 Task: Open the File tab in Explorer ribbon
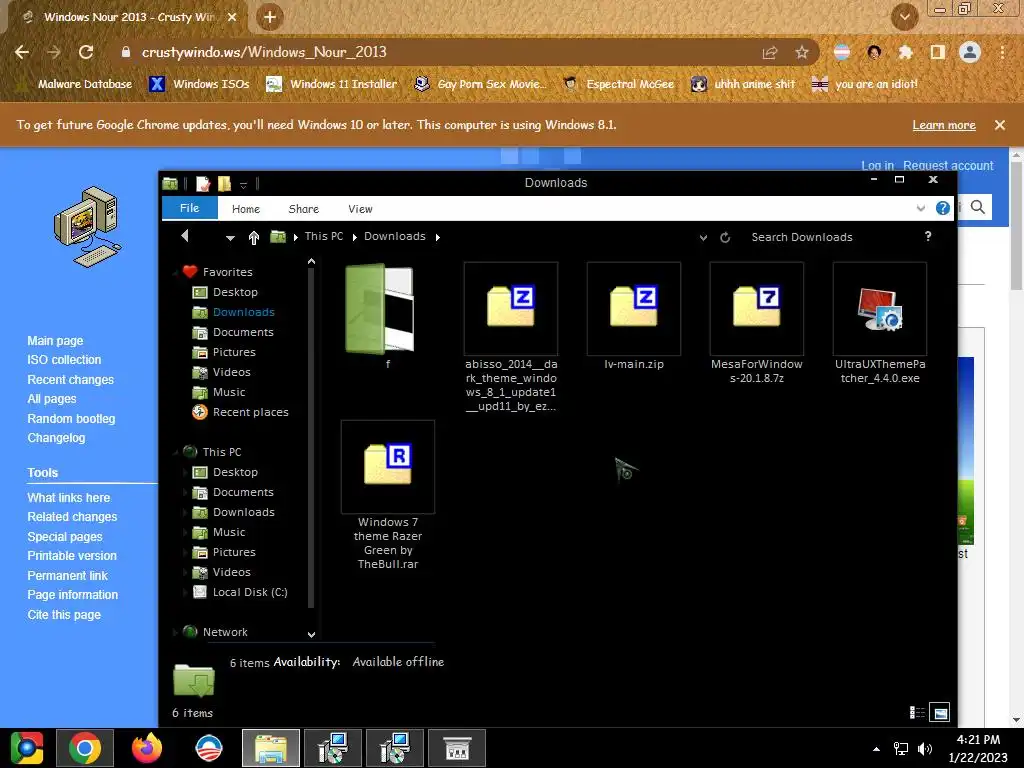(189, 208)
